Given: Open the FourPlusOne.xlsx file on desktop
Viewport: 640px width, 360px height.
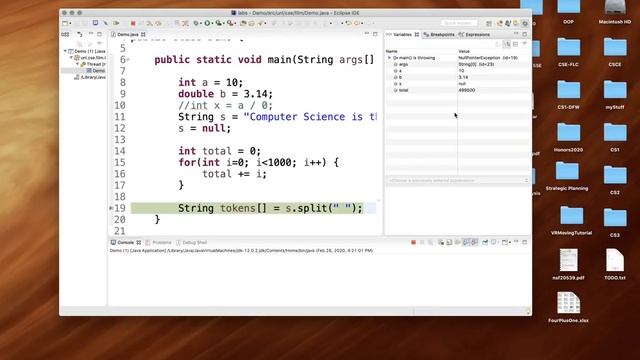Looking at the screenshot, I should [x=568, y=307].
